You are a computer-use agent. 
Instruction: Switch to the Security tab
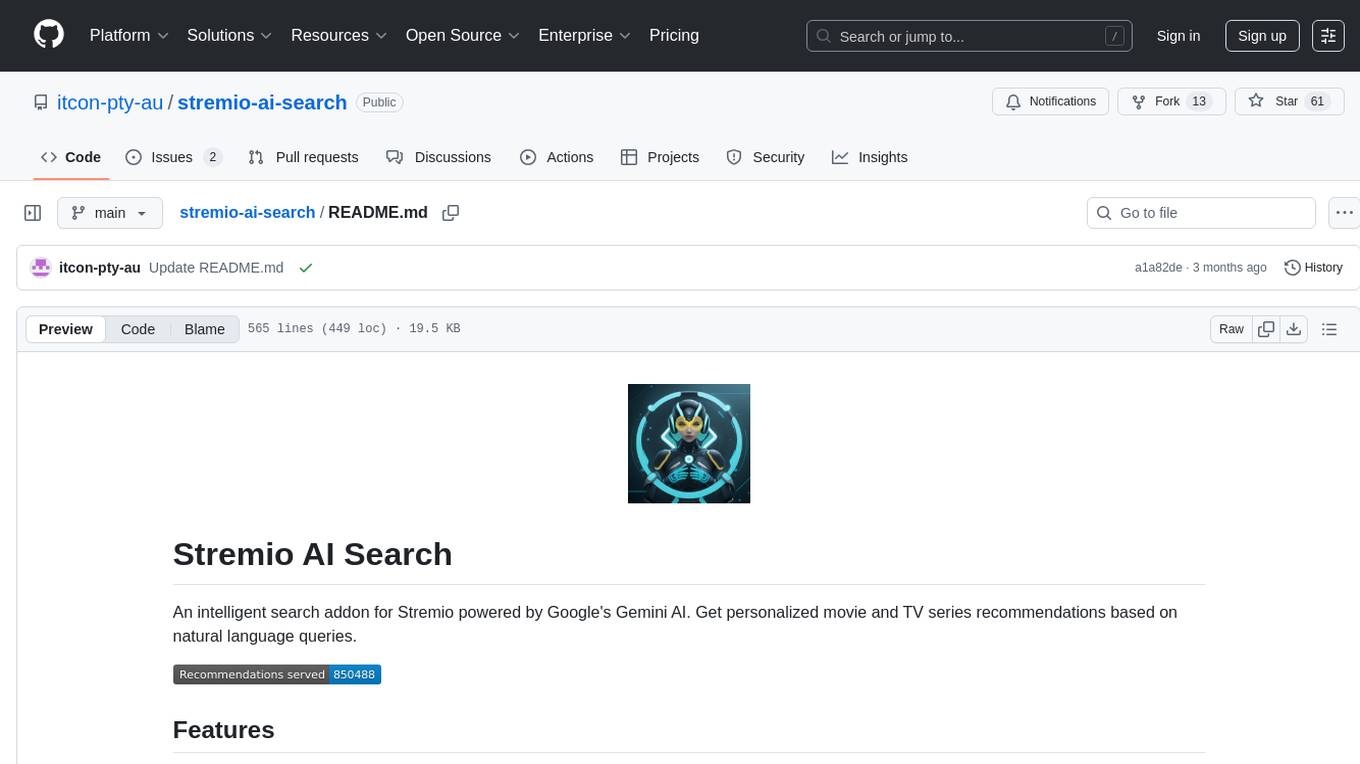(766, 157)
